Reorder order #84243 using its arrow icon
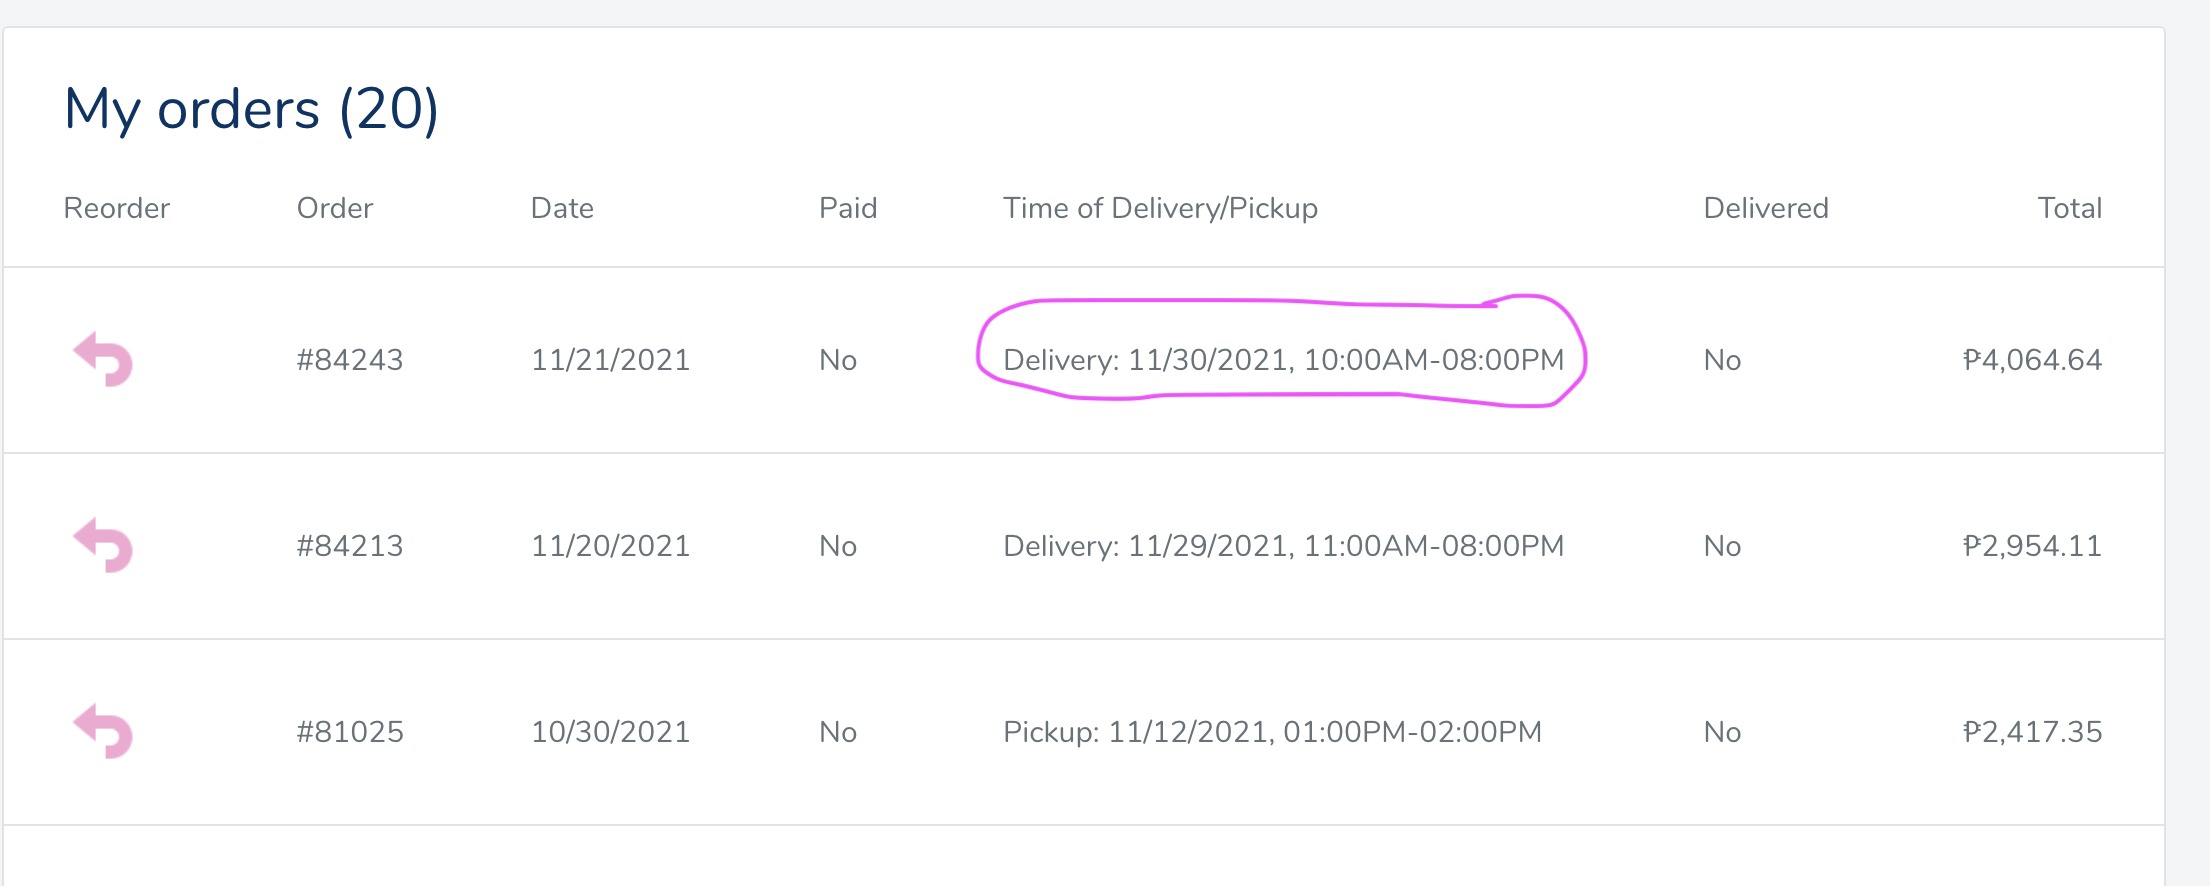This screenshot has height=886, width=2210. click(103, 359)
